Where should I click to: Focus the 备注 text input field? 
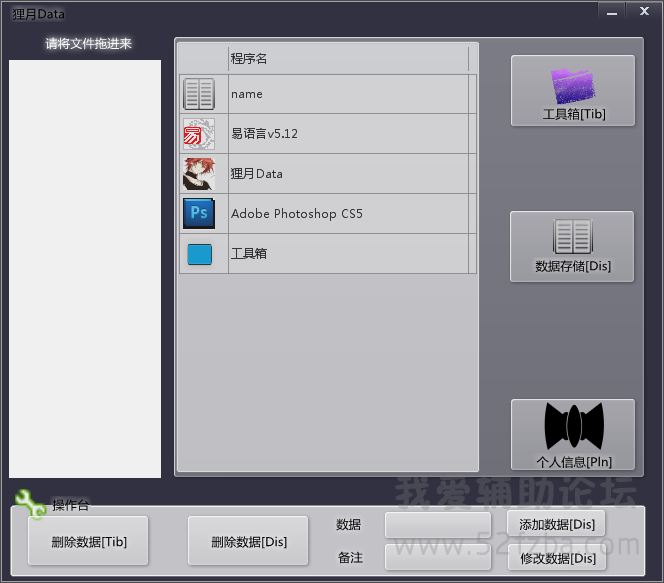point(437,558)
